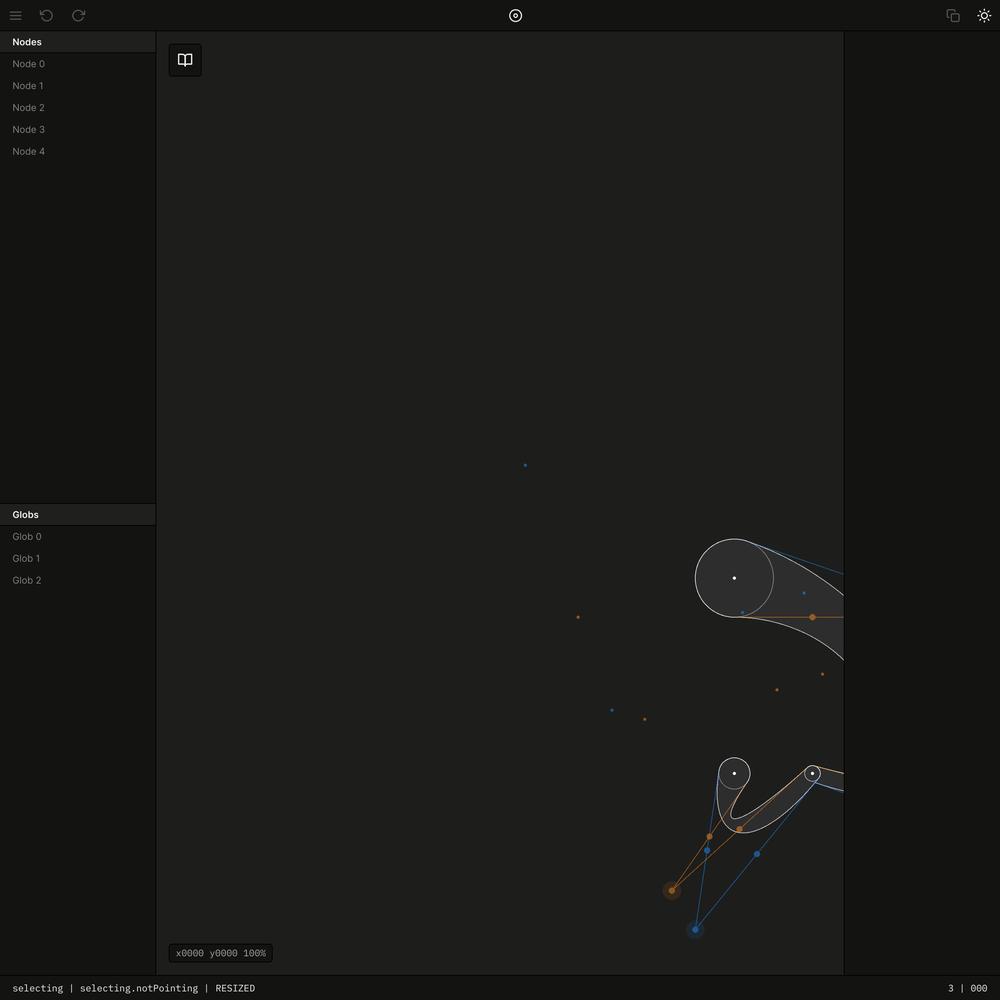Screen dimensions: 1000x1000
Task: Click the redo arrow icon
Action: [x=78, y=15]
